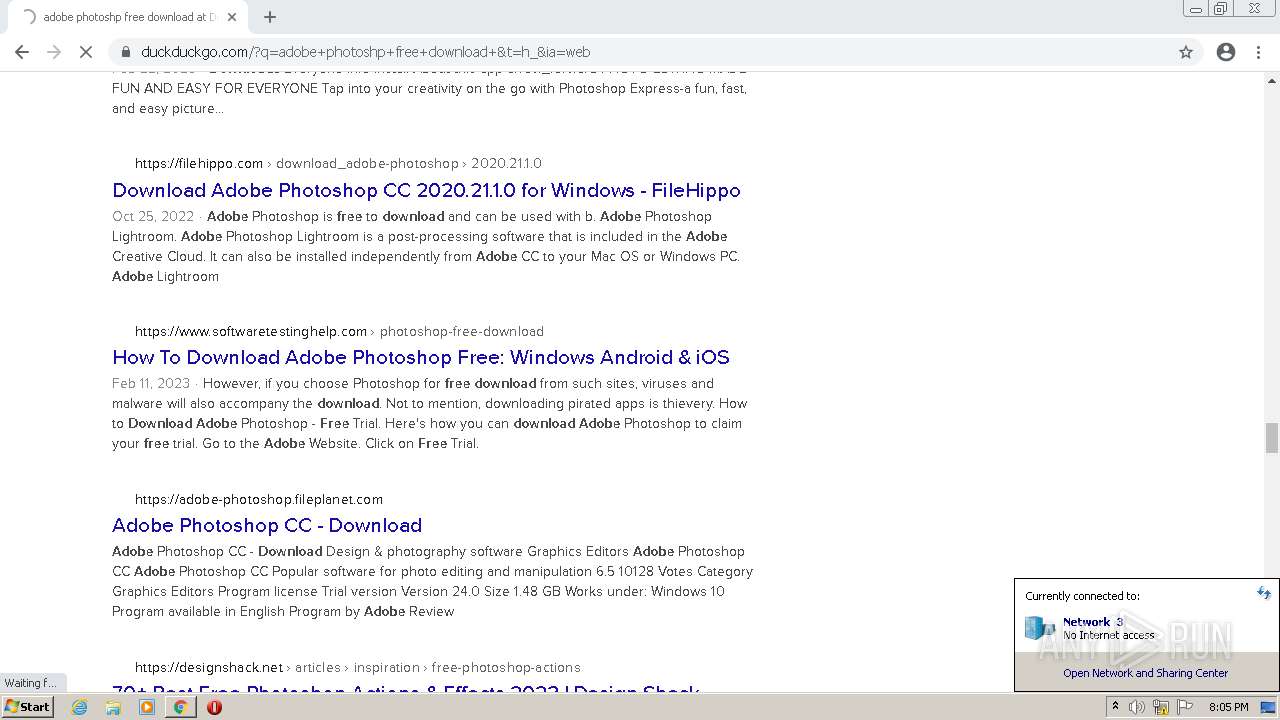Click the Network 3 entry in flyout
Screen dimensions: 1280x720
[x=1146, y=628]
